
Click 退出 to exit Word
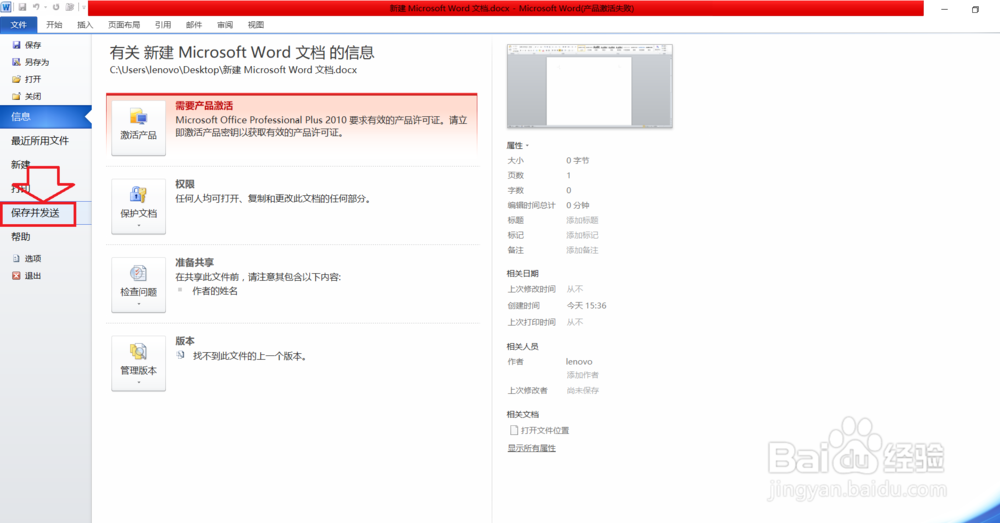27,276
